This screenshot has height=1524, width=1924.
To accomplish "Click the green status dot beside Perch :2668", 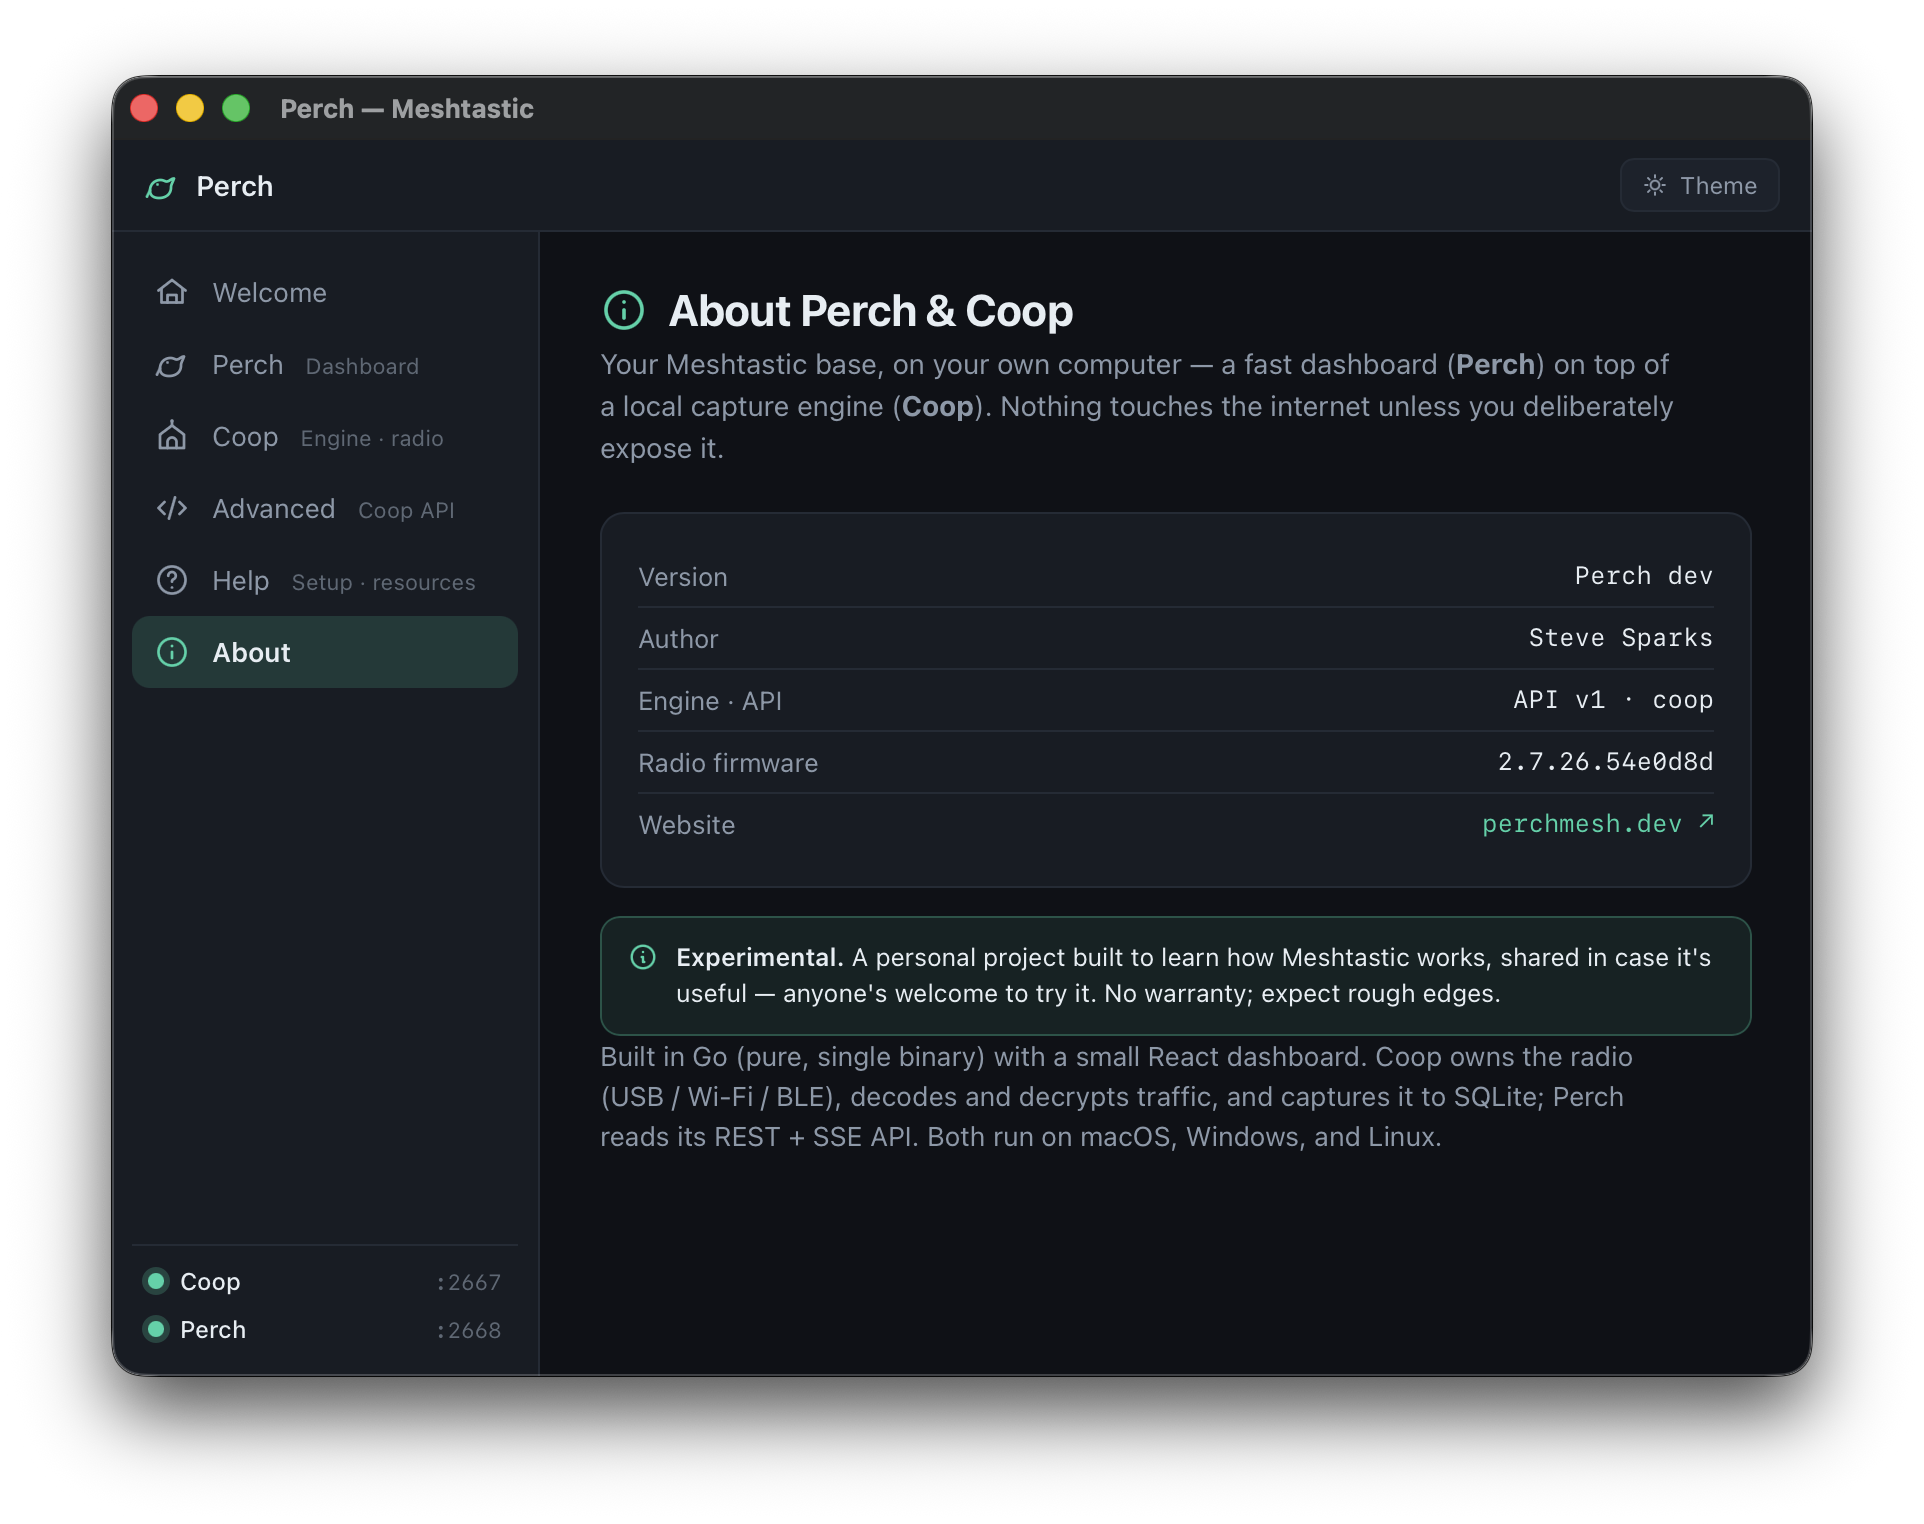I will pyautogui.click(x=156, y=1329).
